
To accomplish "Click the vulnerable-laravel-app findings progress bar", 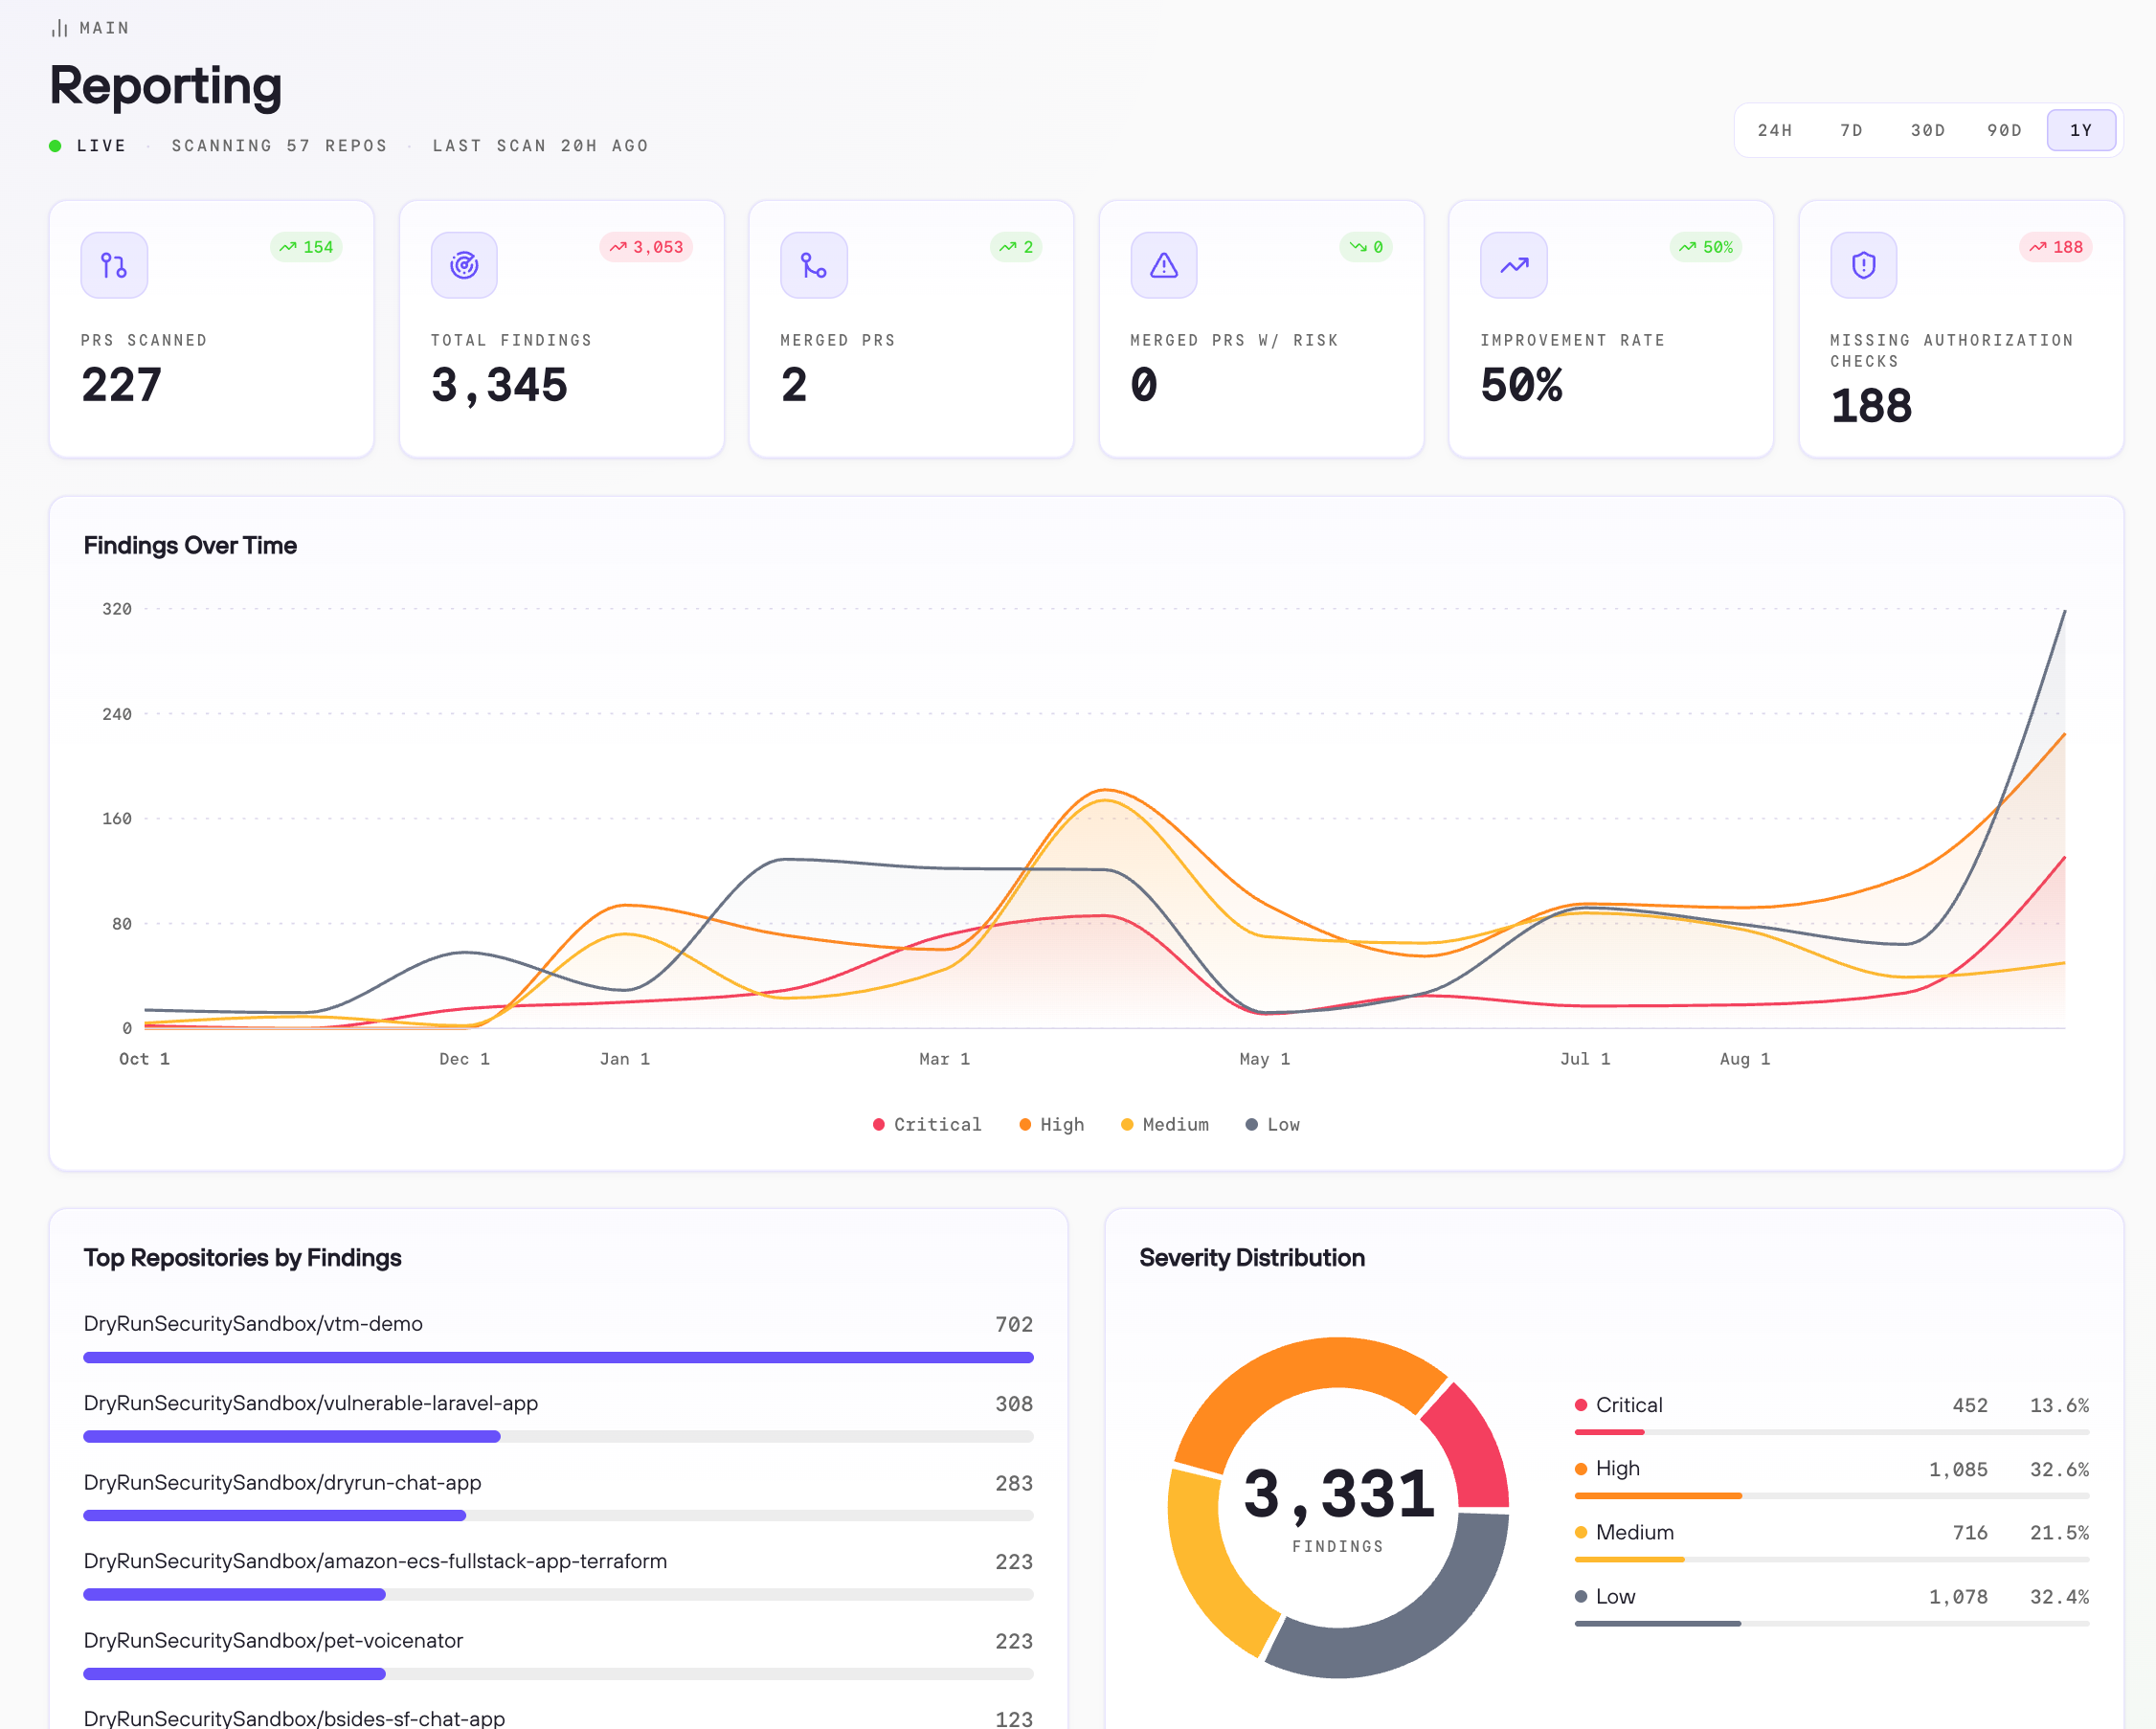I will pos(558,1437).
